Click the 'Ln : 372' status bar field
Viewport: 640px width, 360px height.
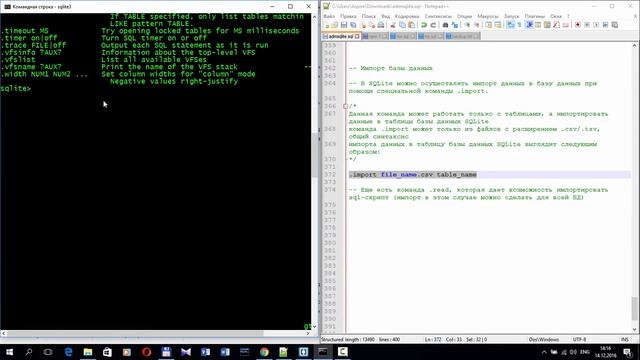point(433,339)
